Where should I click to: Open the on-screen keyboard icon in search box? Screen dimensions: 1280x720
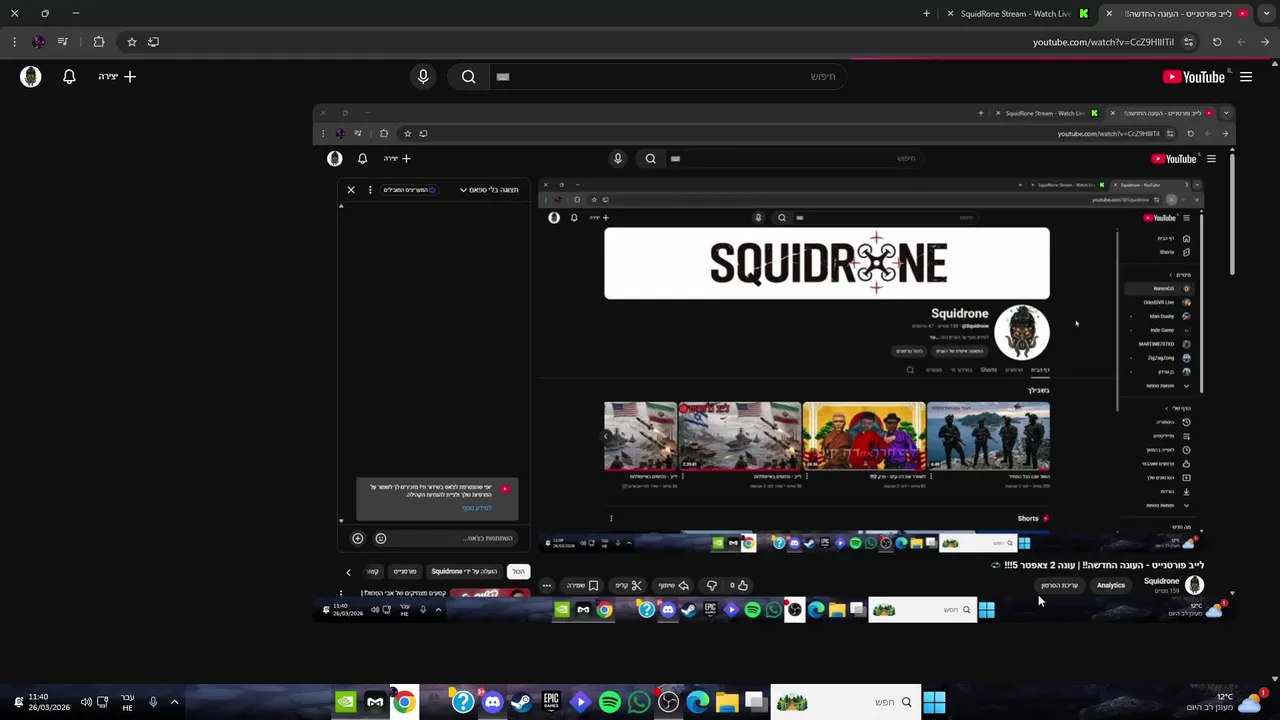(x=503, y=77)
